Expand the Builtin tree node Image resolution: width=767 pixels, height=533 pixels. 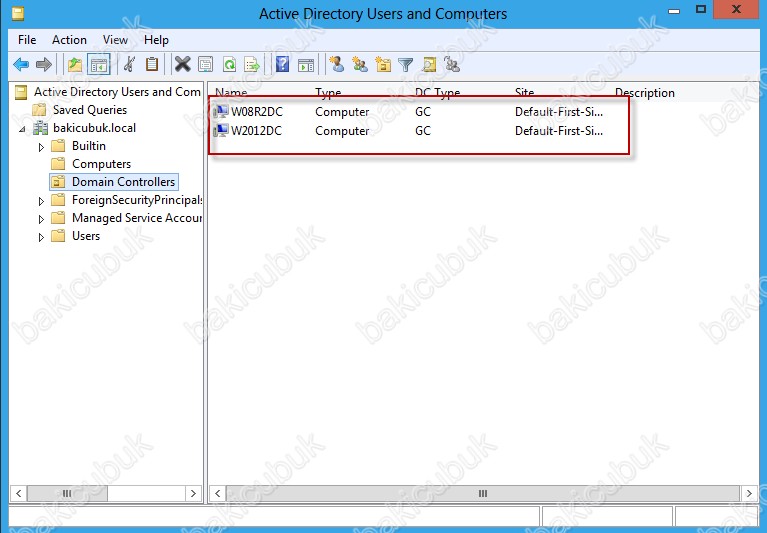pyautogui.click(x=42, y=147)
